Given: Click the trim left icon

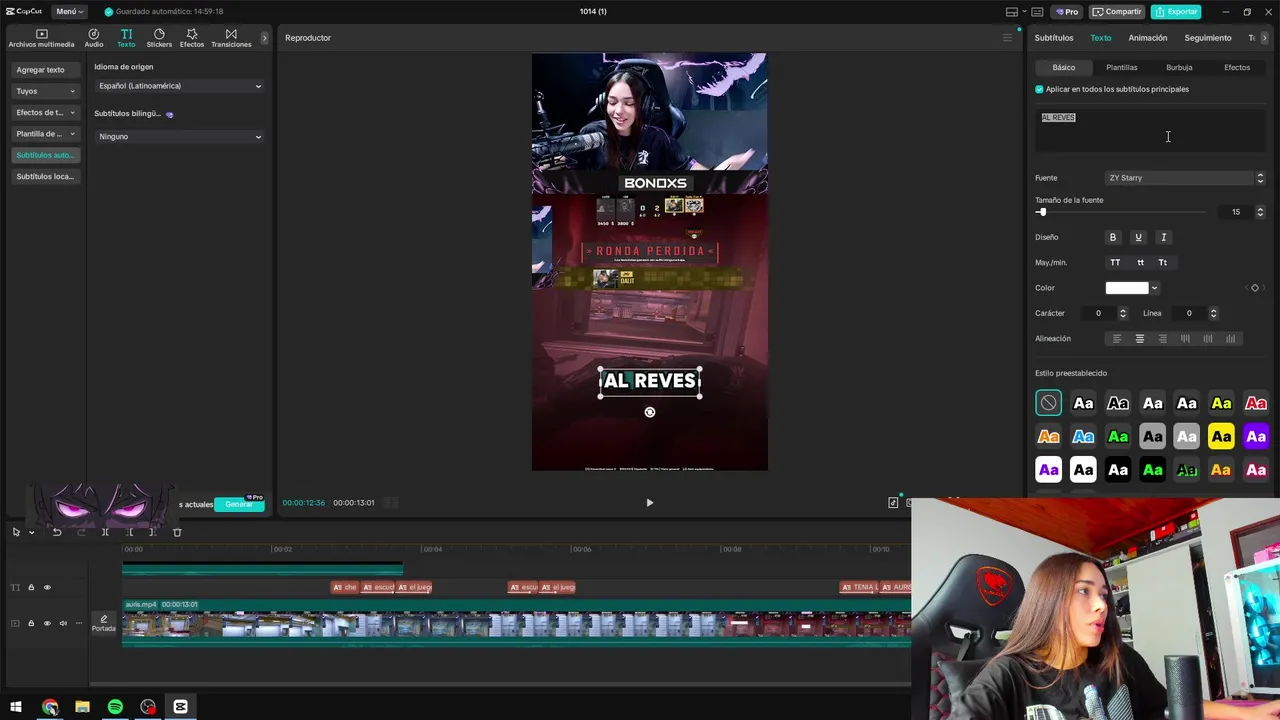Looking at the screenshot, I should [130, 532].
